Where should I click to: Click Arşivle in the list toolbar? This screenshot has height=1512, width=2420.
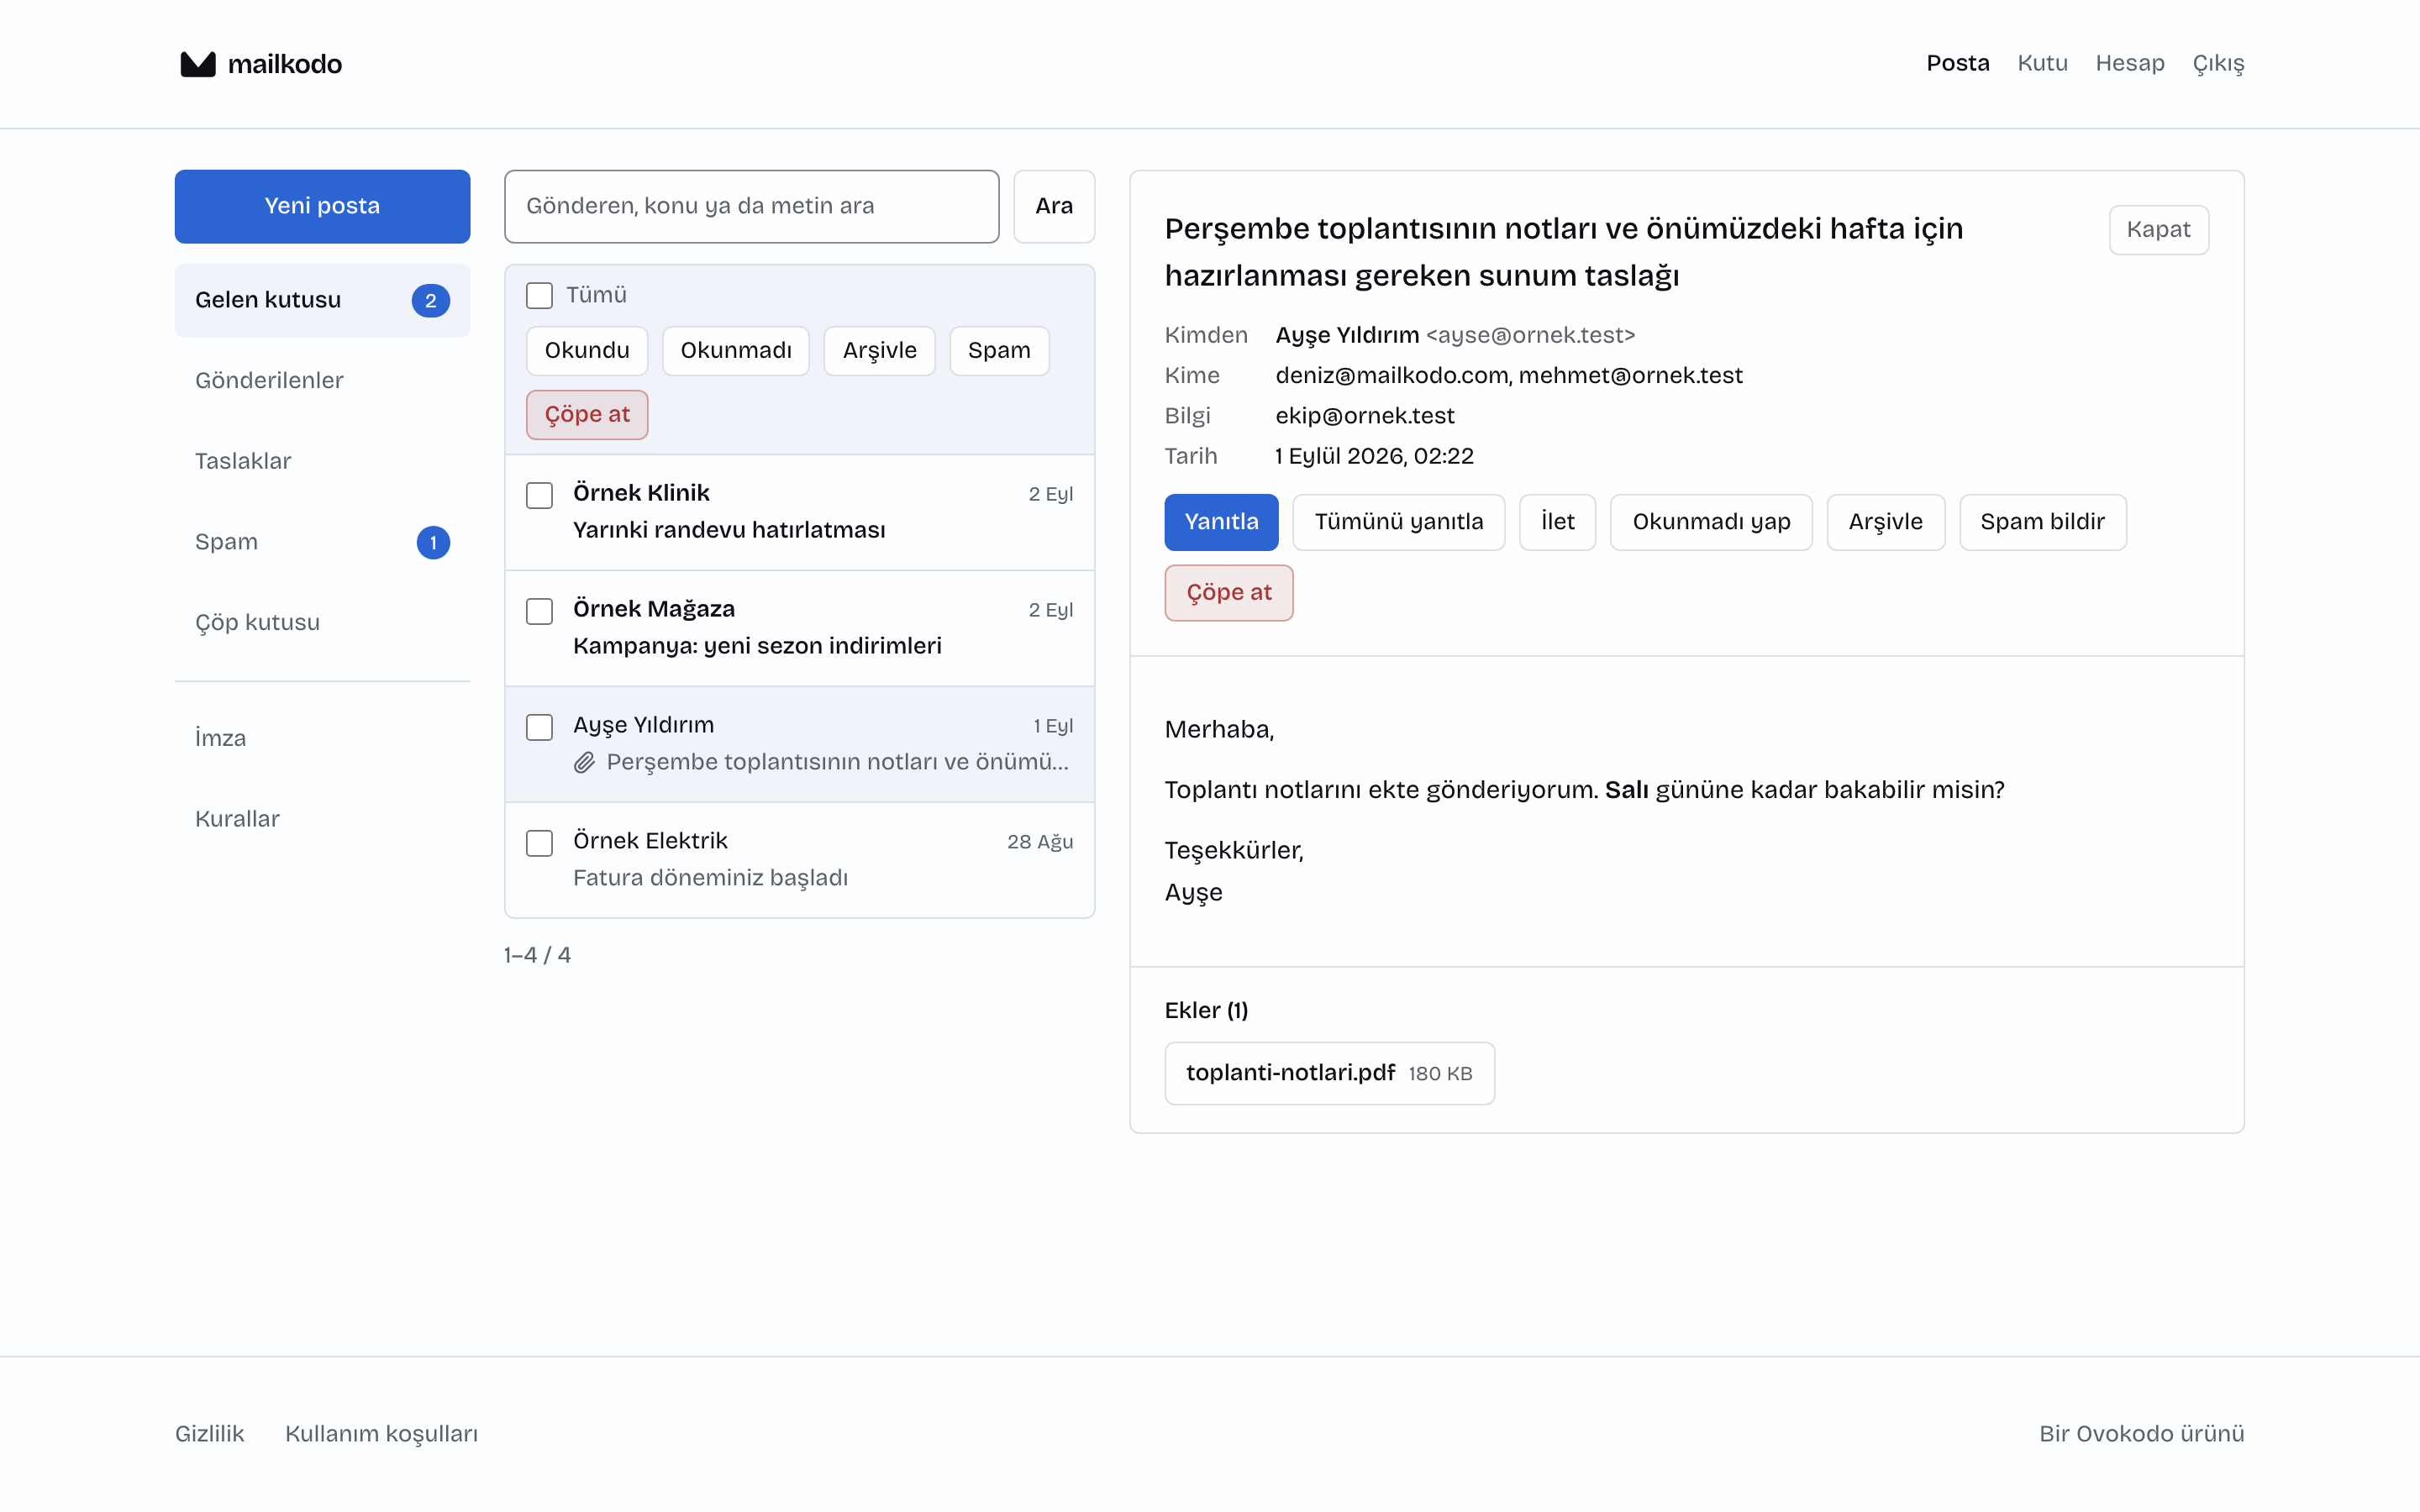point(879,351)
